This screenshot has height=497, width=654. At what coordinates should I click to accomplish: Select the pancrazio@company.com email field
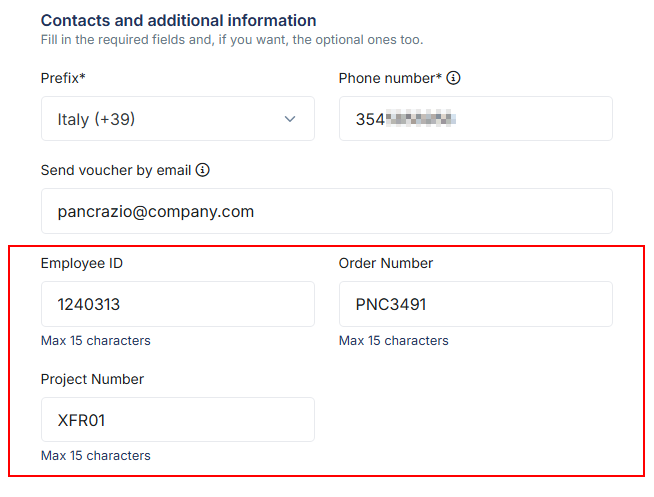[327, 211]
